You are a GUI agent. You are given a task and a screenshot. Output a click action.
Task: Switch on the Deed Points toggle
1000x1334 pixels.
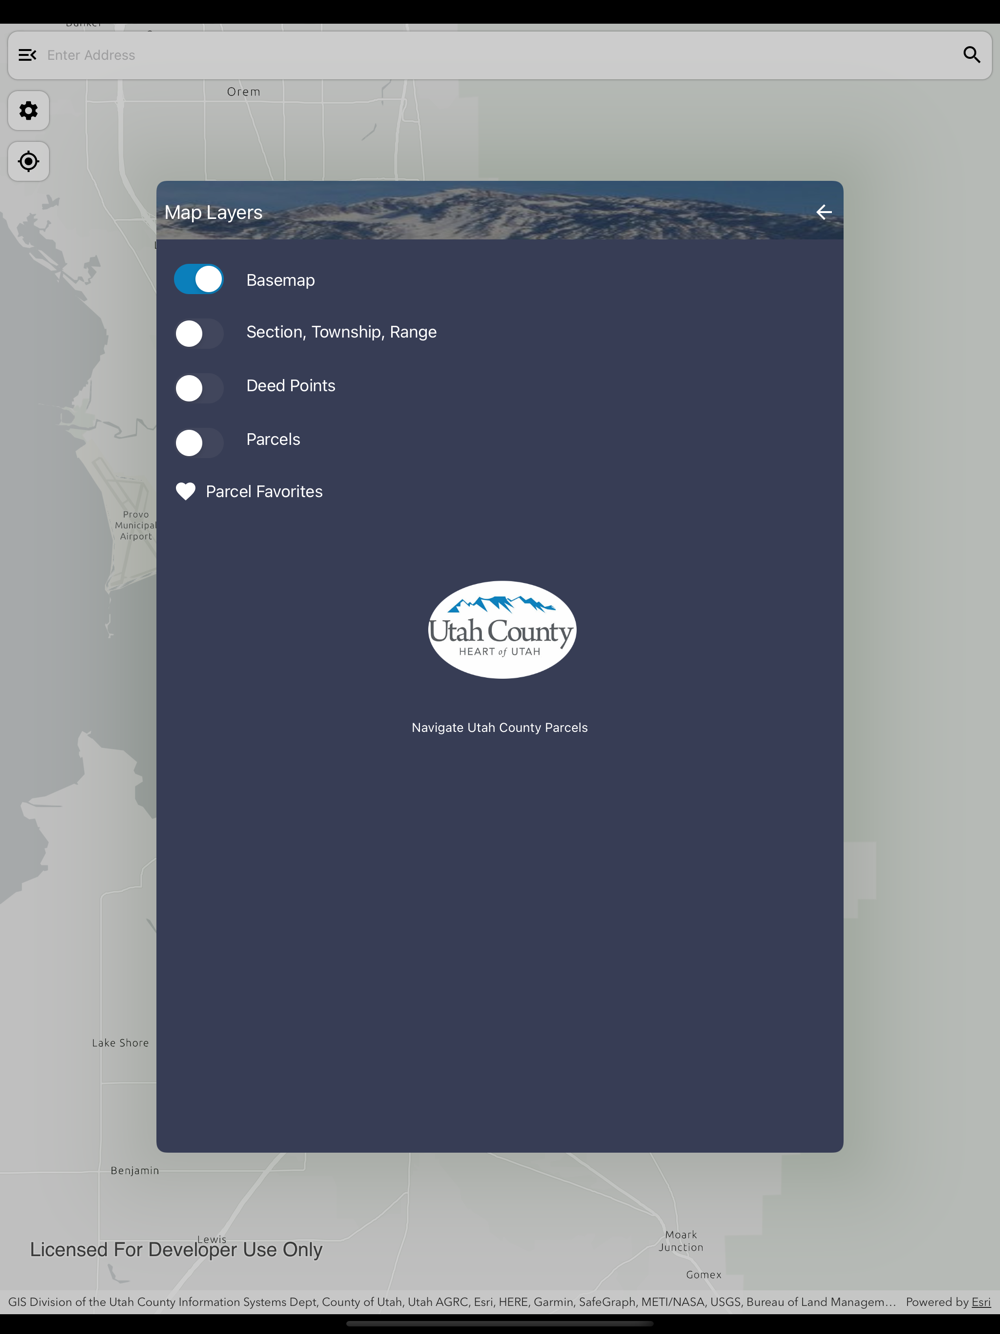click(x=199, y=387)
